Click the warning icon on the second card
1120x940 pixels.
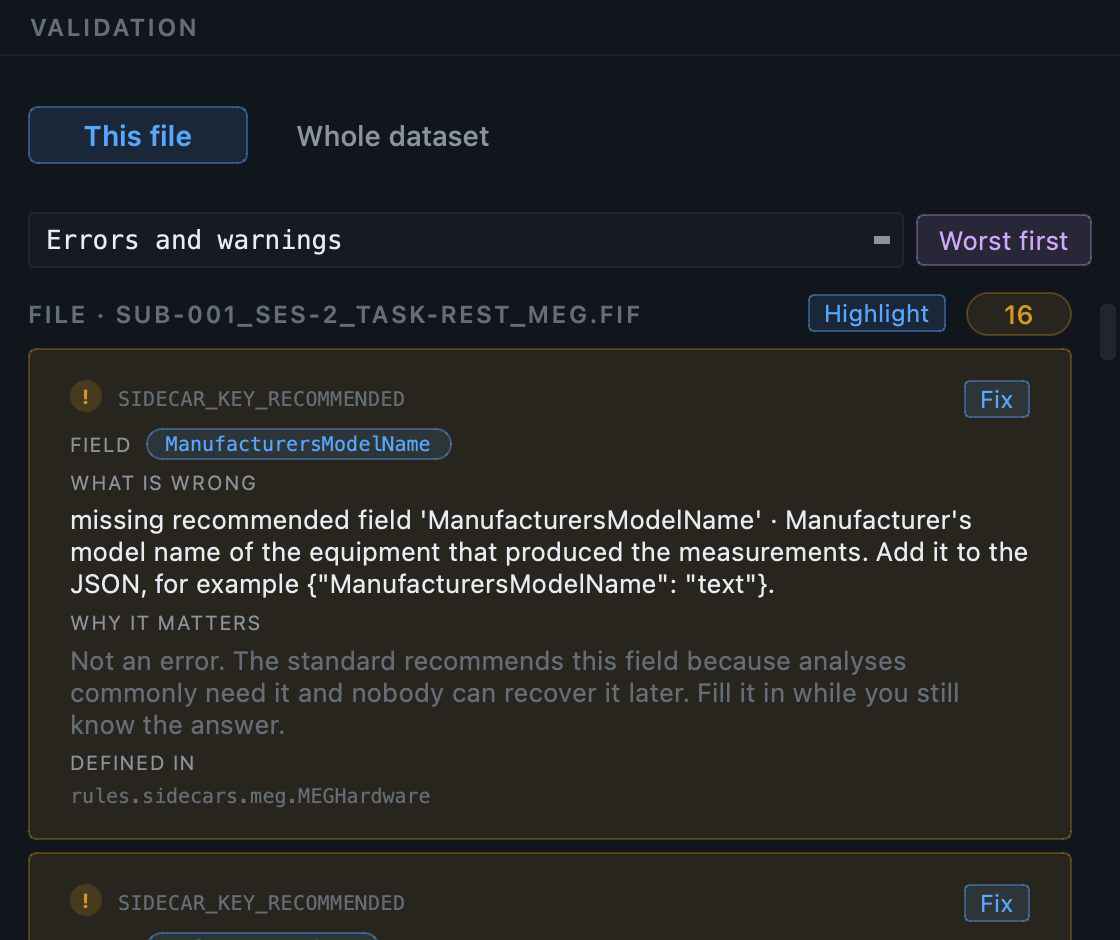[x=86, y=901]
